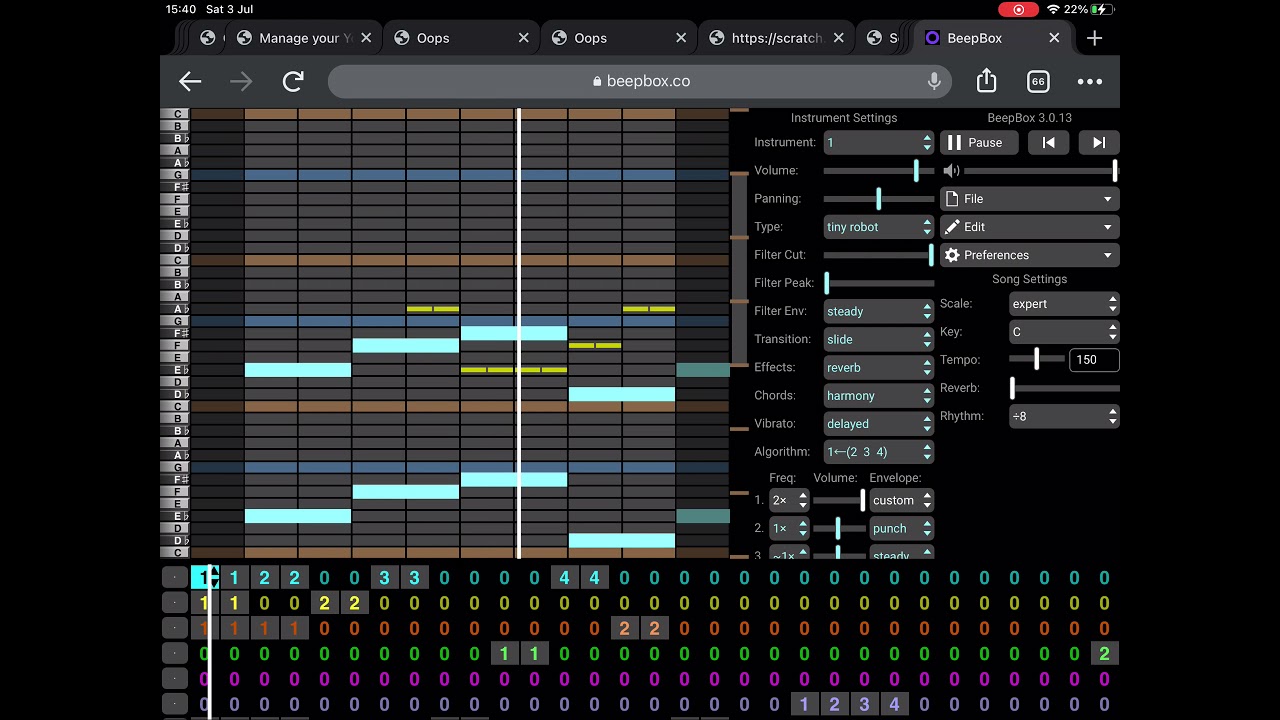Open operator 1 Freq dropdown showing 2×
This screenshot has height=720, width=1280.
789,500
